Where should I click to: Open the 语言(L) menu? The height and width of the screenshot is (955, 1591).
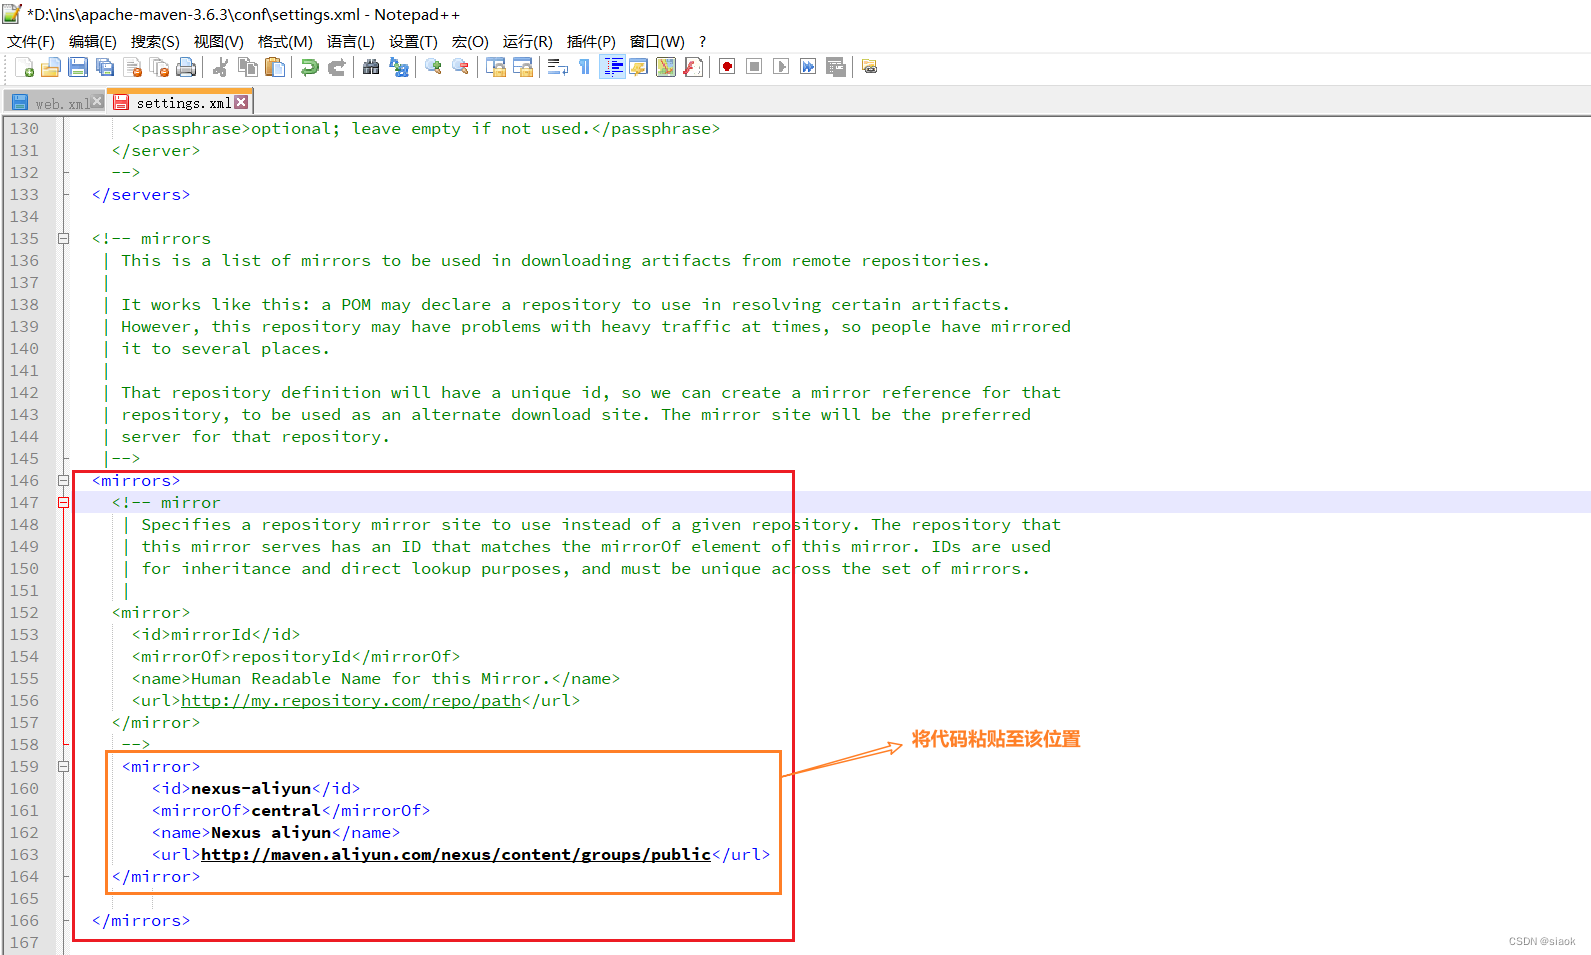point(350,41)
